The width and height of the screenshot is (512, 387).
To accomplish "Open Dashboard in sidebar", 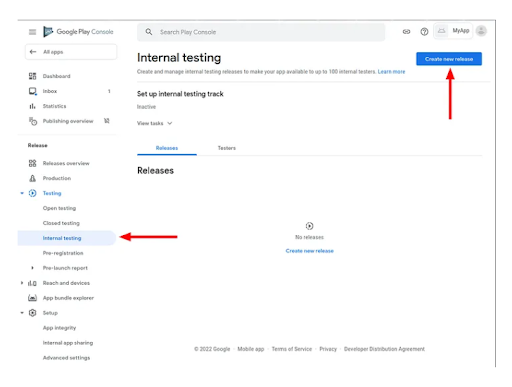I will [x=56, y=76].
